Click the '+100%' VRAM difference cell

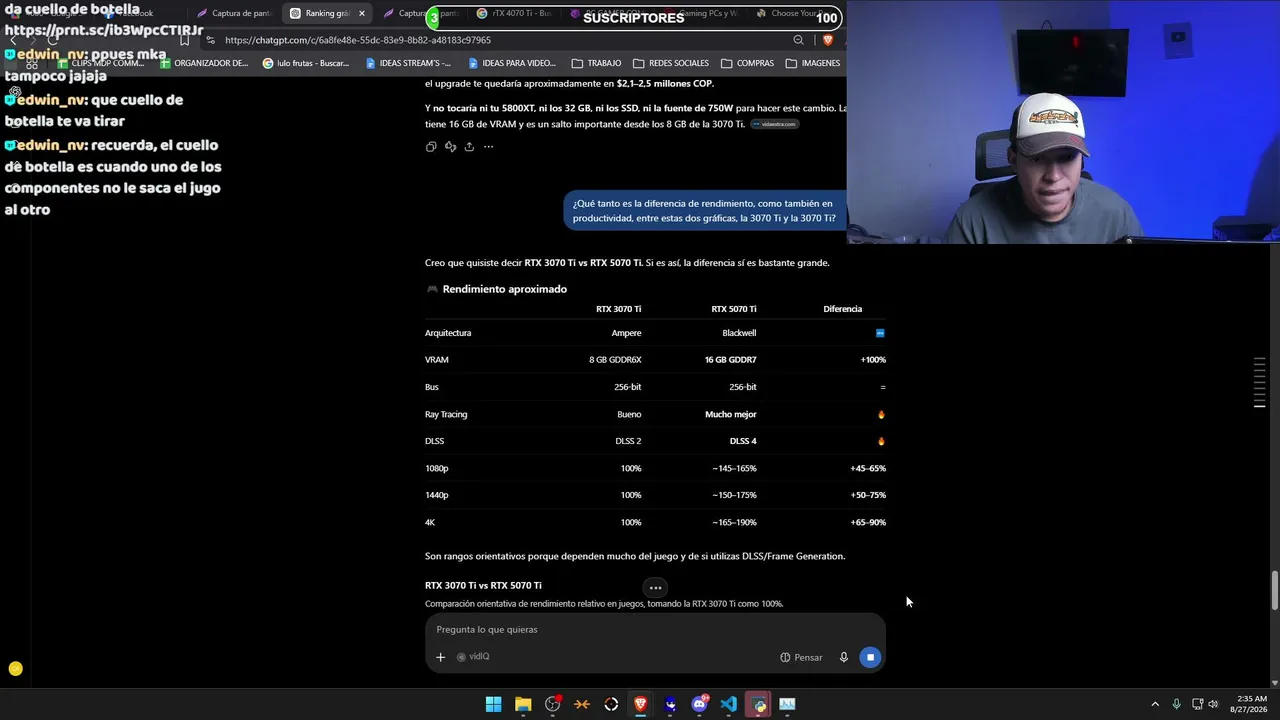click(x=873, y=360)
